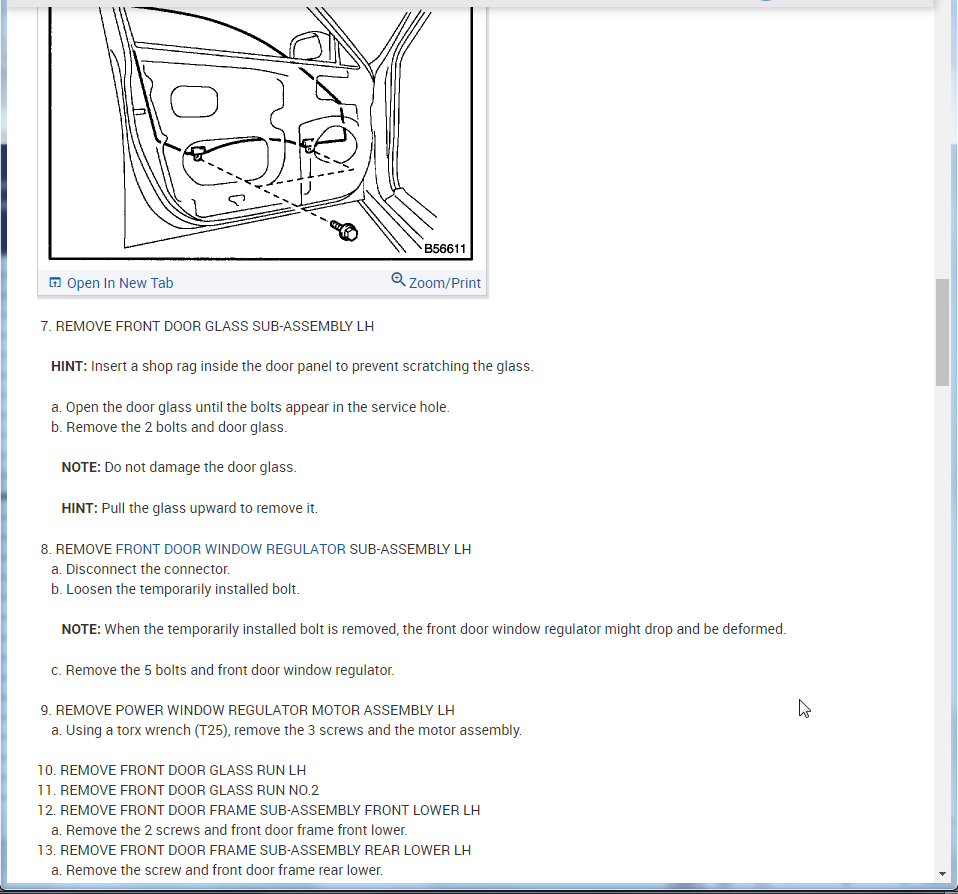
Task: Click the B56611 label in the diagram
Action: (x=445, y=249)
